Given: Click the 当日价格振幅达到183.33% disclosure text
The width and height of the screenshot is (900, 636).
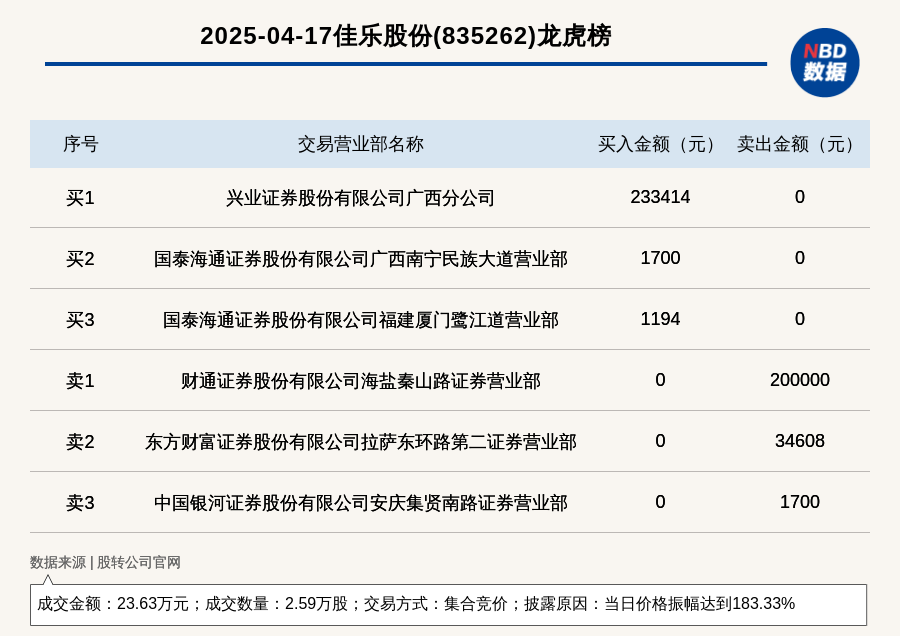Looking at the screenshot, I should coord(699,603).
